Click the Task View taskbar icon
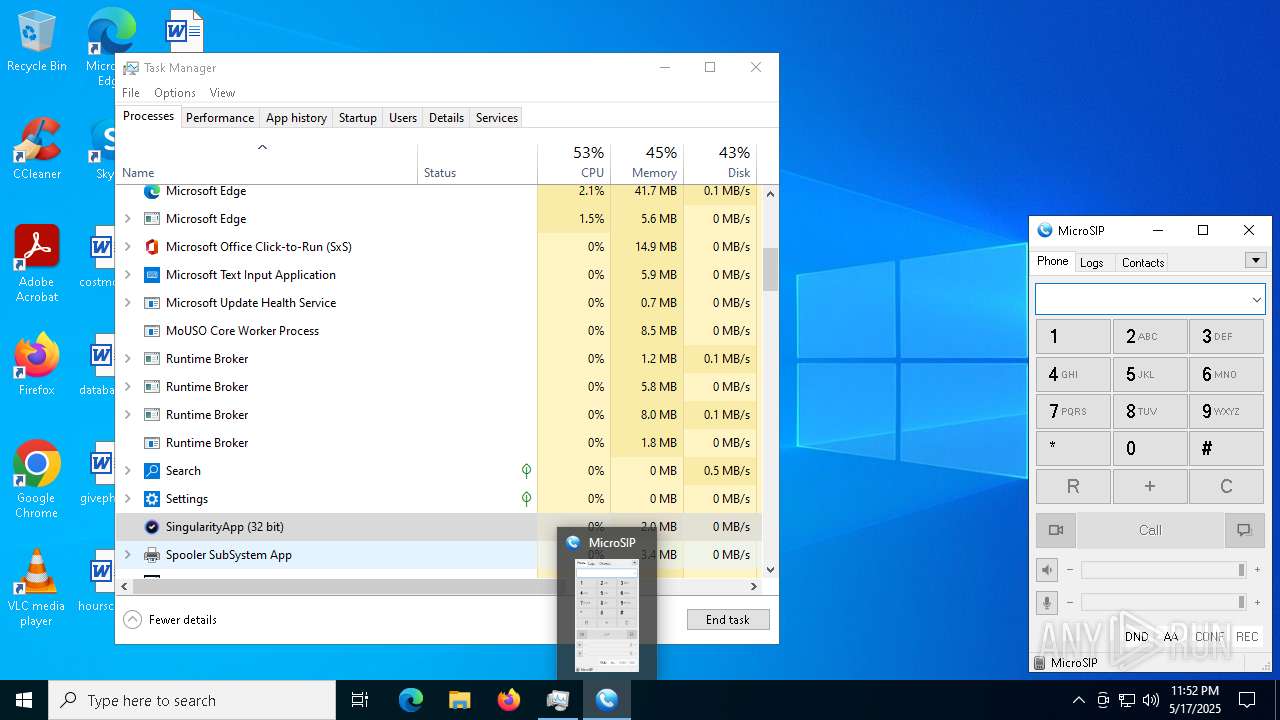The image size is (1280, 720). tap(360, 700)
